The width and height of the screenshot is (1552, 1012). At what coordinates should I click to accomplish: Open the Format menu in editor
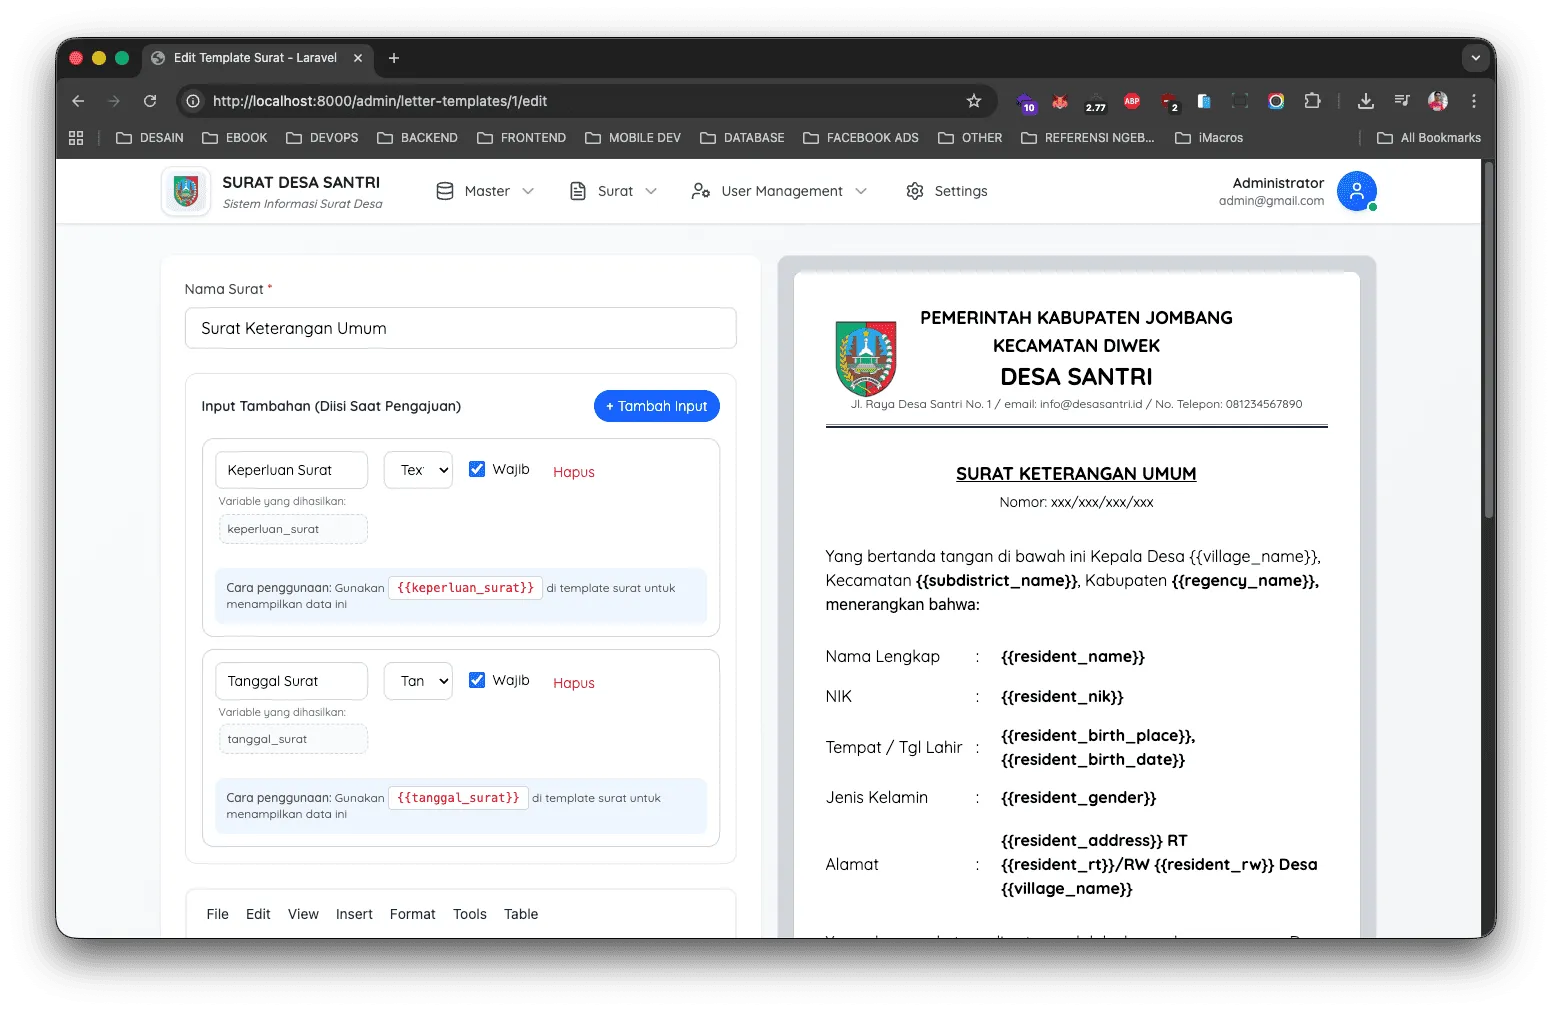(x=412, y=914)
